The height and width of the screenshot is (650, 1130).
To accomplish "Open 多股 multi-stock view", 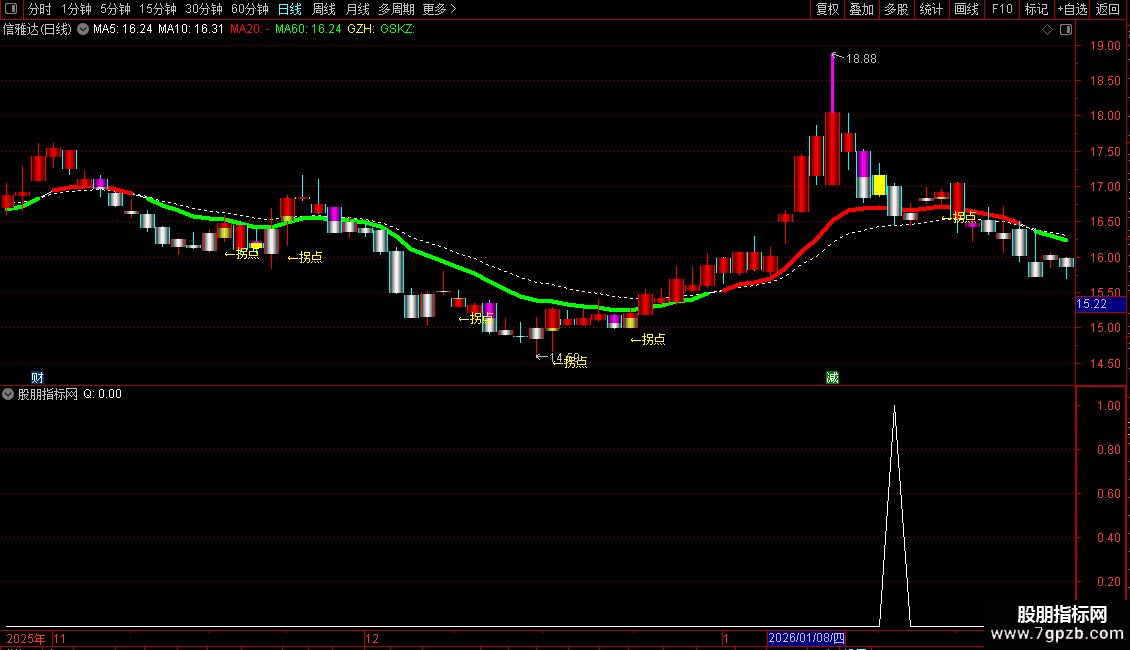I will [x=896, y=9].
